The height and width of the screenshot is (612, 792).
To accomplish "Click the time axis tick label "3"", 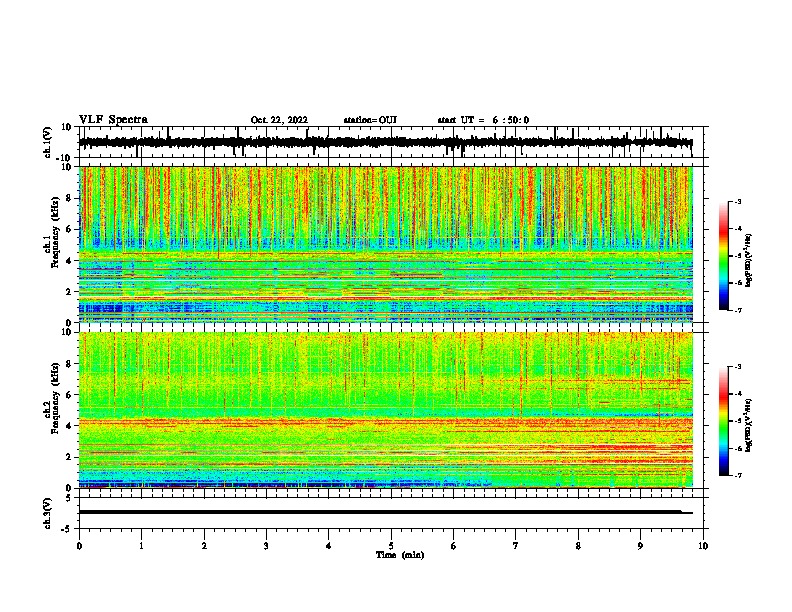I will tap(266, 546).
